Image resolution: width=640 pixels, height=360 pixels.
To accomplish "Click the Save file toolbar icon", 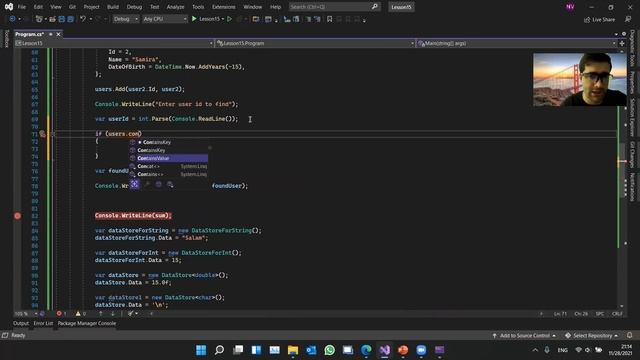I will [x=62, y=19].
